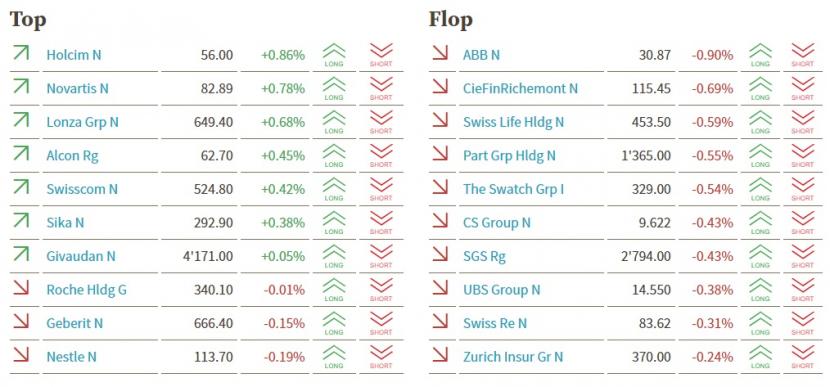Click green up arrow beside Lonza Grp N
The width and height of the screenshot is (830, 387).
21,120
